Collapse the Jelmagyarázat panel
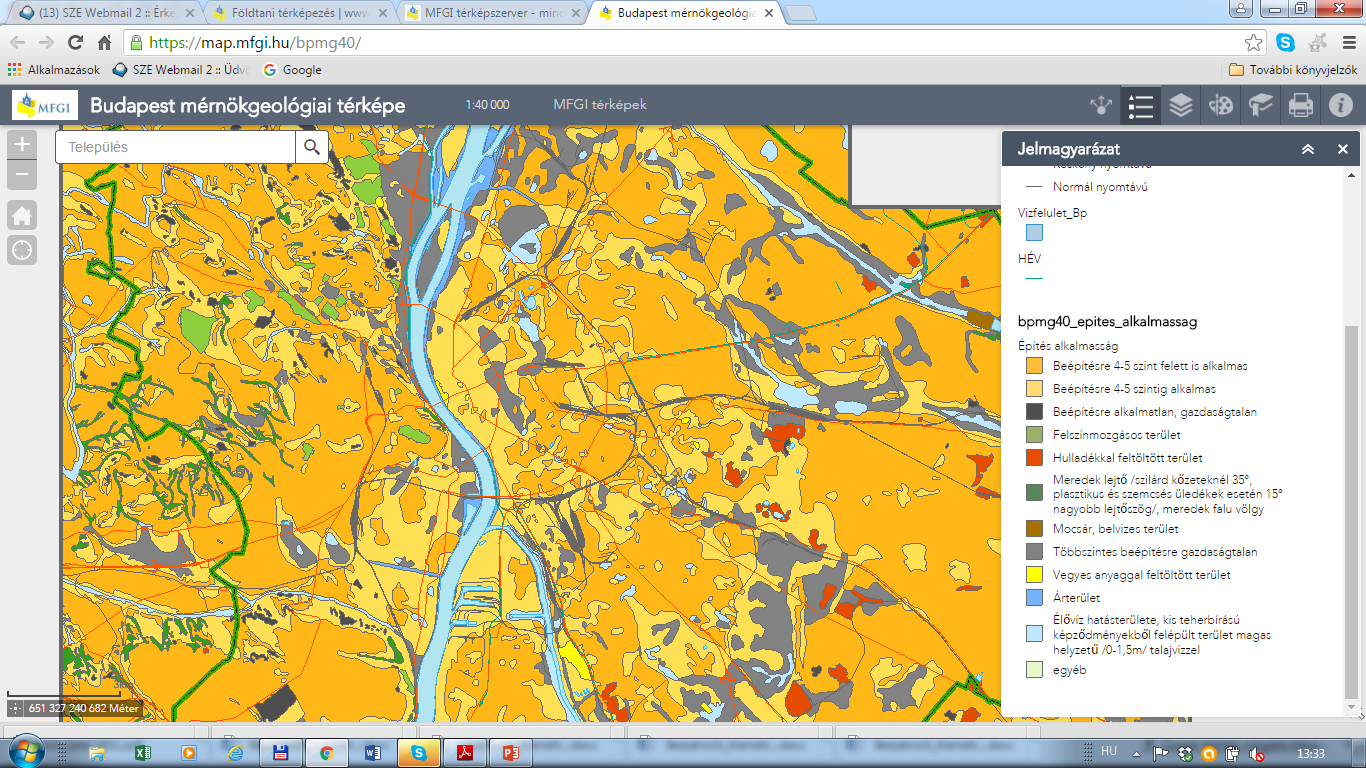Screen dimensions: 1366x768 [x=1308, y=149]
